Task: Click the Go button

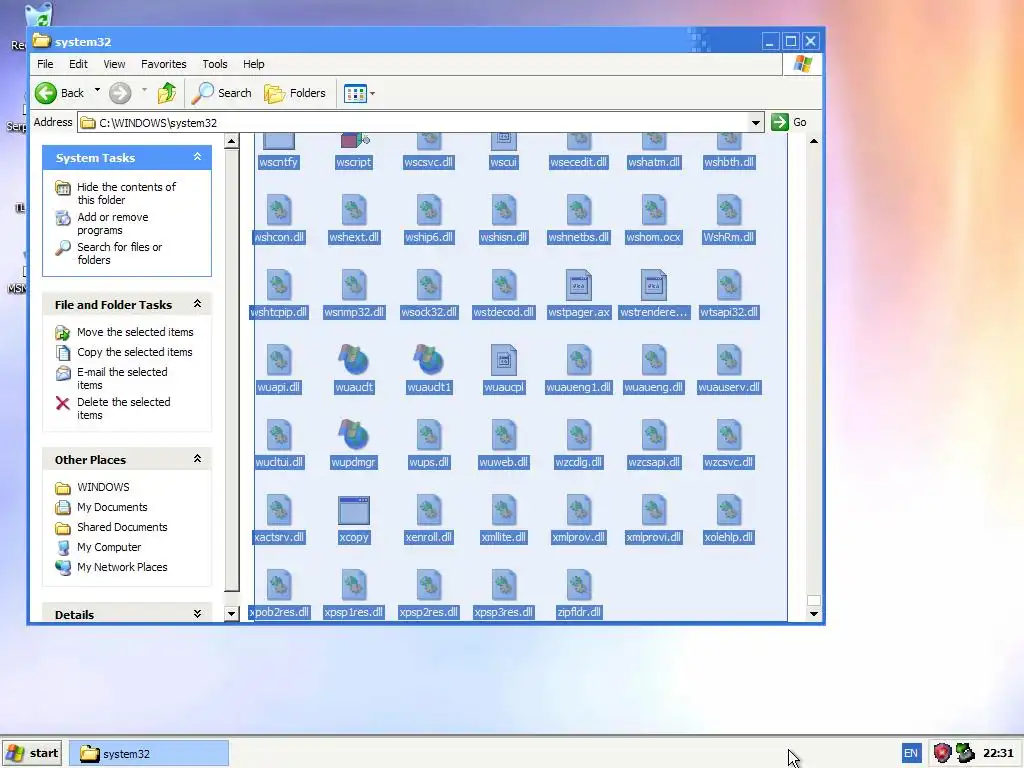Action: (x=790, y=122)
